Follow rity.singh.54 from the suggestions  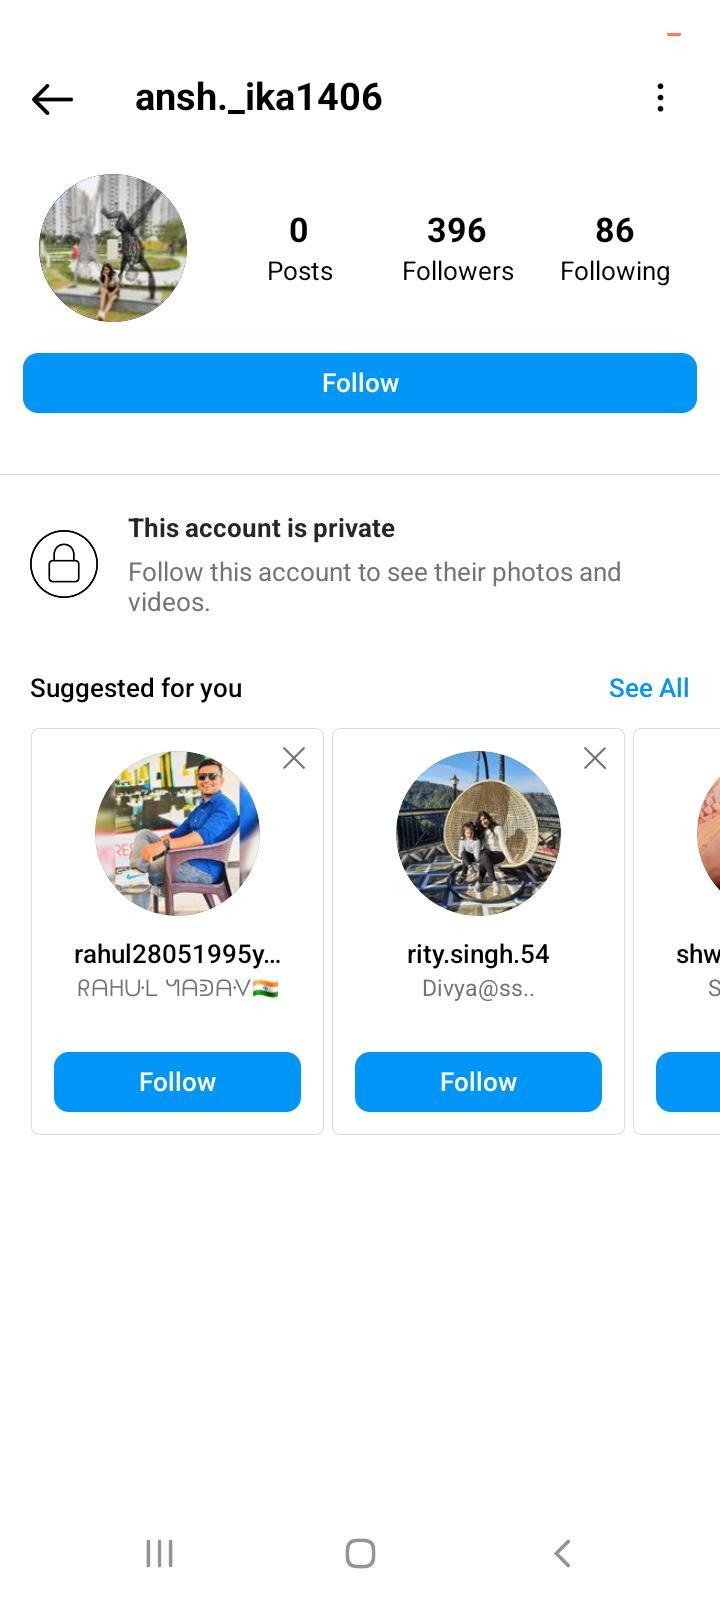tap(478, 1082)
